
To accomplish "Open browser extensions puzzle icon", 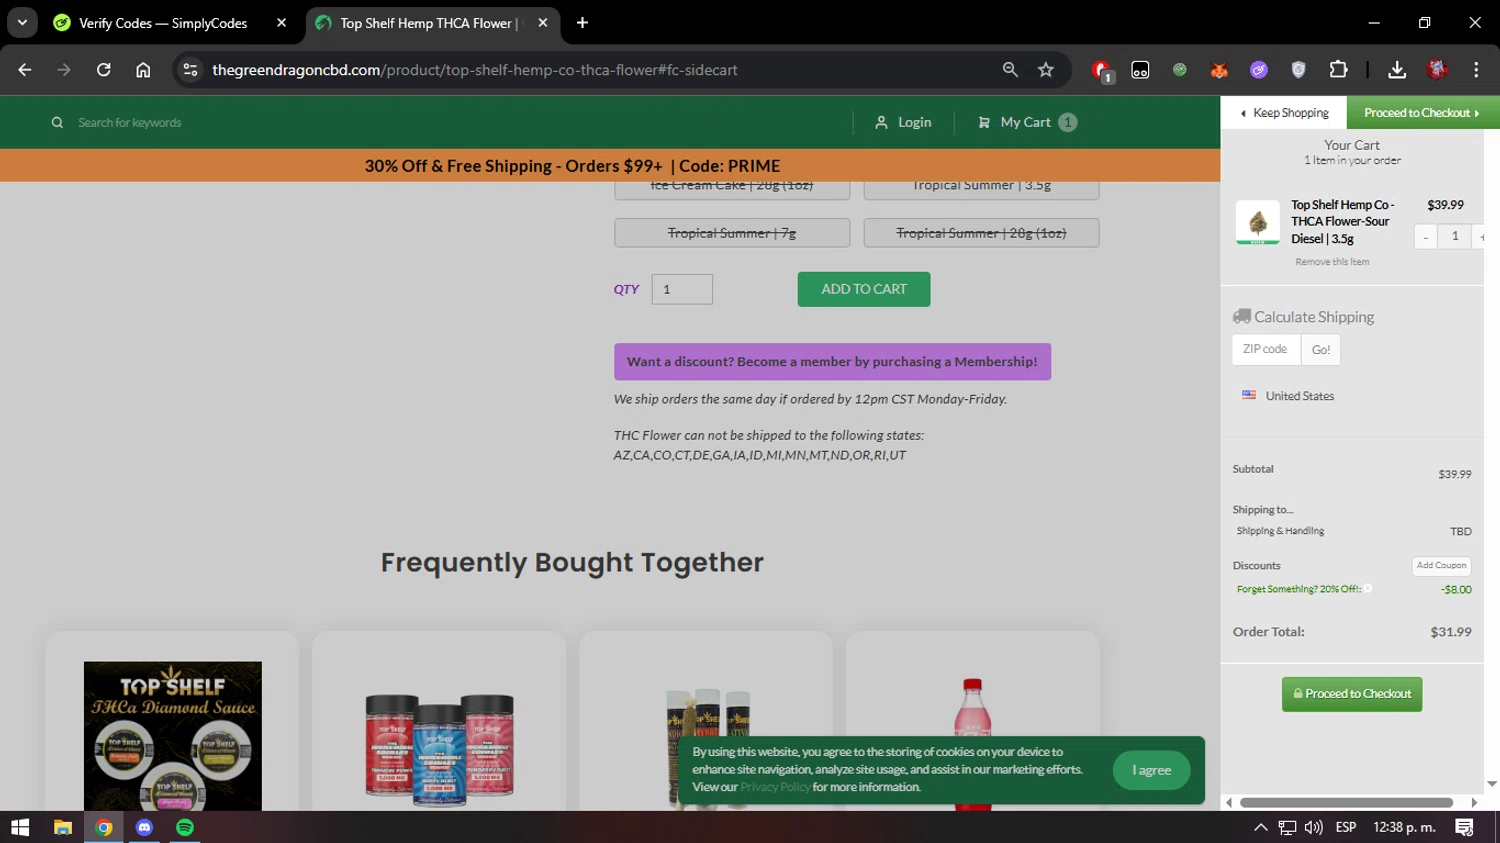I will [1338, 70].
